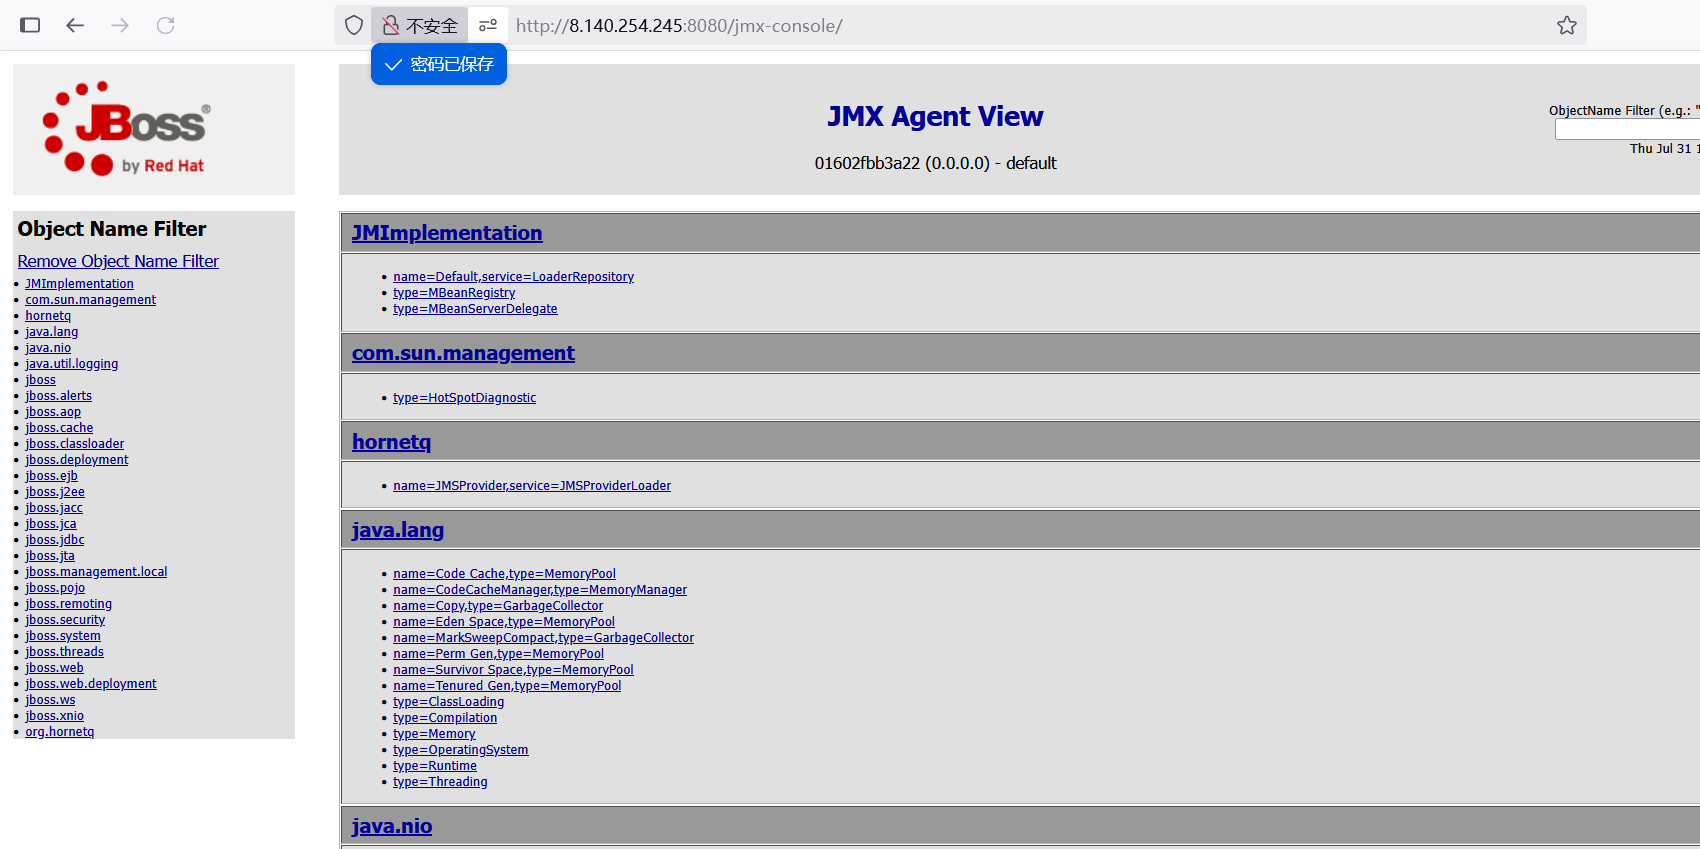The width and height of the screenshot is (1700, 849).
Task: Open jboss.management.local in the sidebar
Action: pyautogui.click(x=96, y=572)
